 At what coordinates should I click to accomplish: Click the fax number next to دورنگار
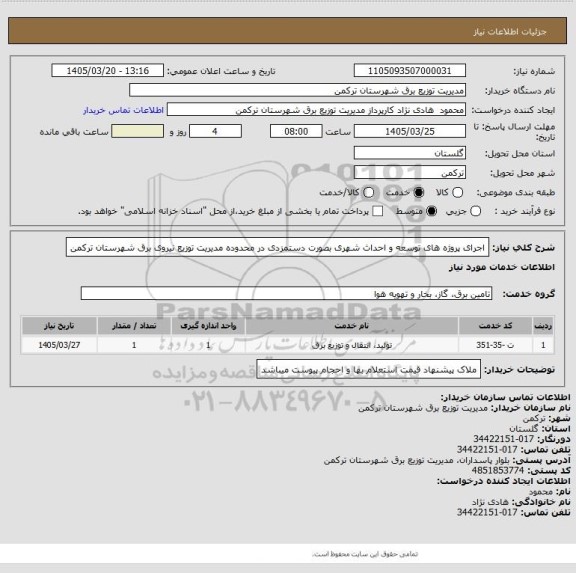click(x=503, y=439)
